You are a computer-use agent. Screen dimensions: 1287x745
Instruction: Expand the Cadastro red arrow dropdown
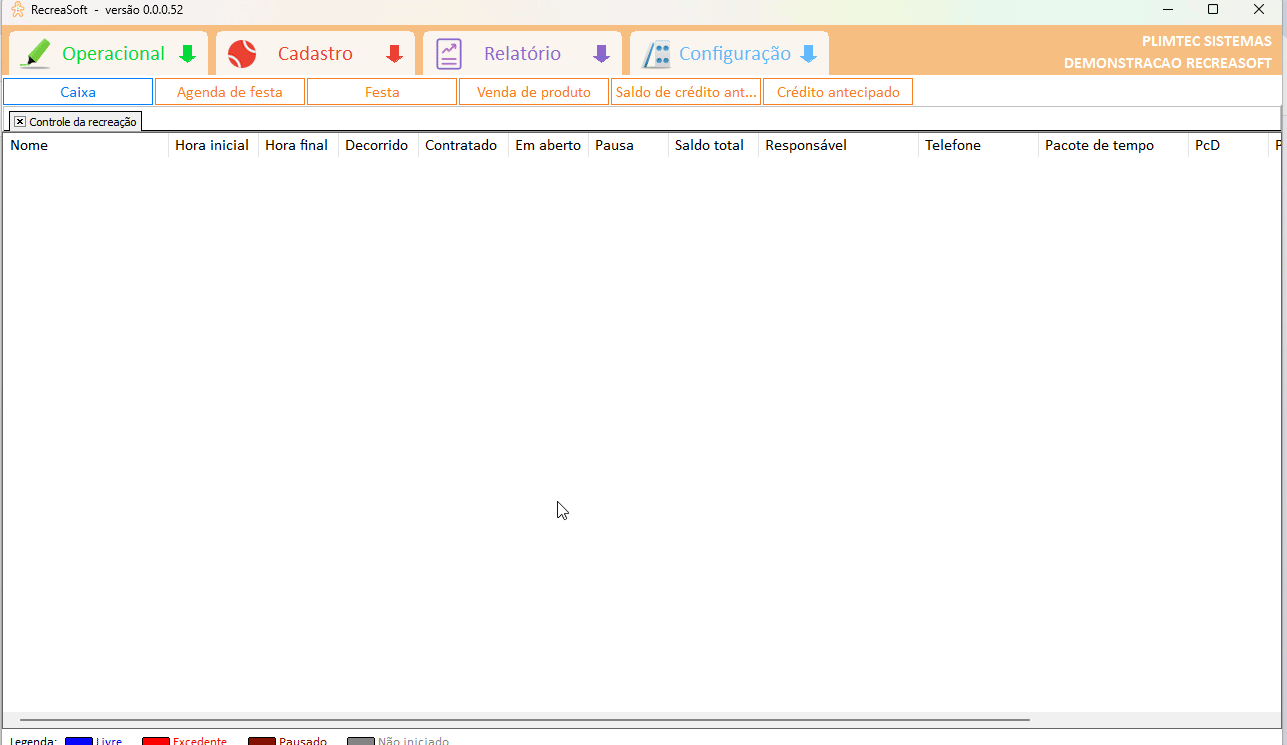pos(395,54)
